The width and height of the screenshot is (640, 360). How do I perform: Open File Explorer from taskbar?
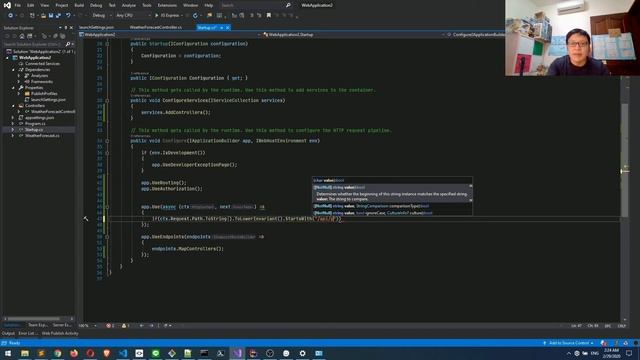[x=25, y=353]
